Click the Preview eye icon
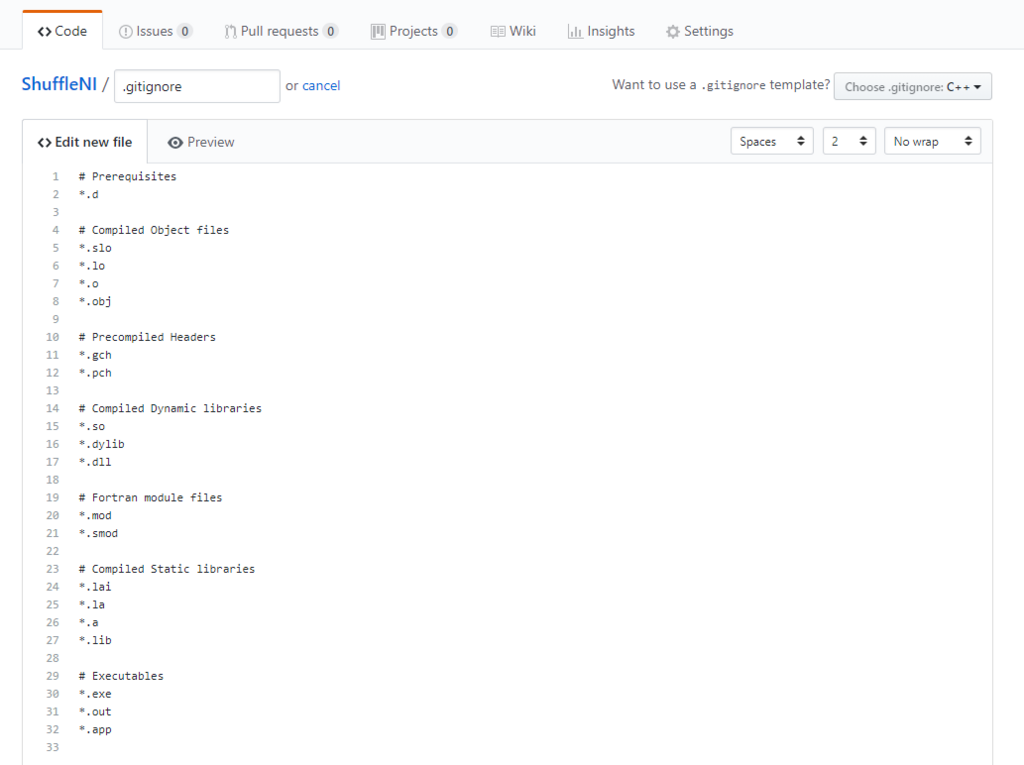1024x765 pixels. click(x=175, y=142)
